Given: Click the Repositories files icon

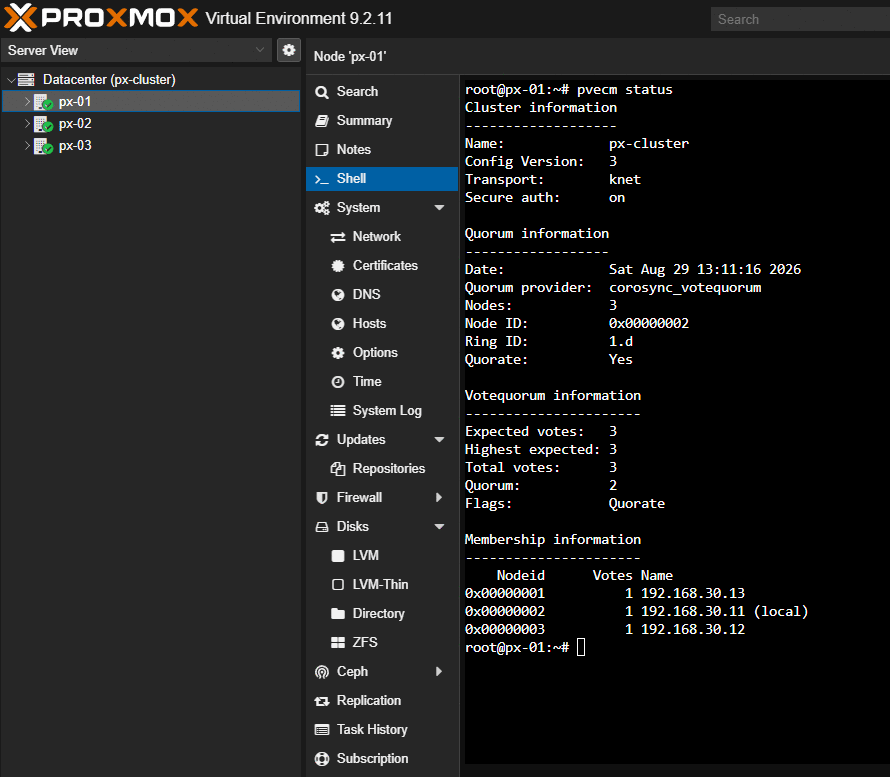Looking at the screenshot, I should coord(338,469).
